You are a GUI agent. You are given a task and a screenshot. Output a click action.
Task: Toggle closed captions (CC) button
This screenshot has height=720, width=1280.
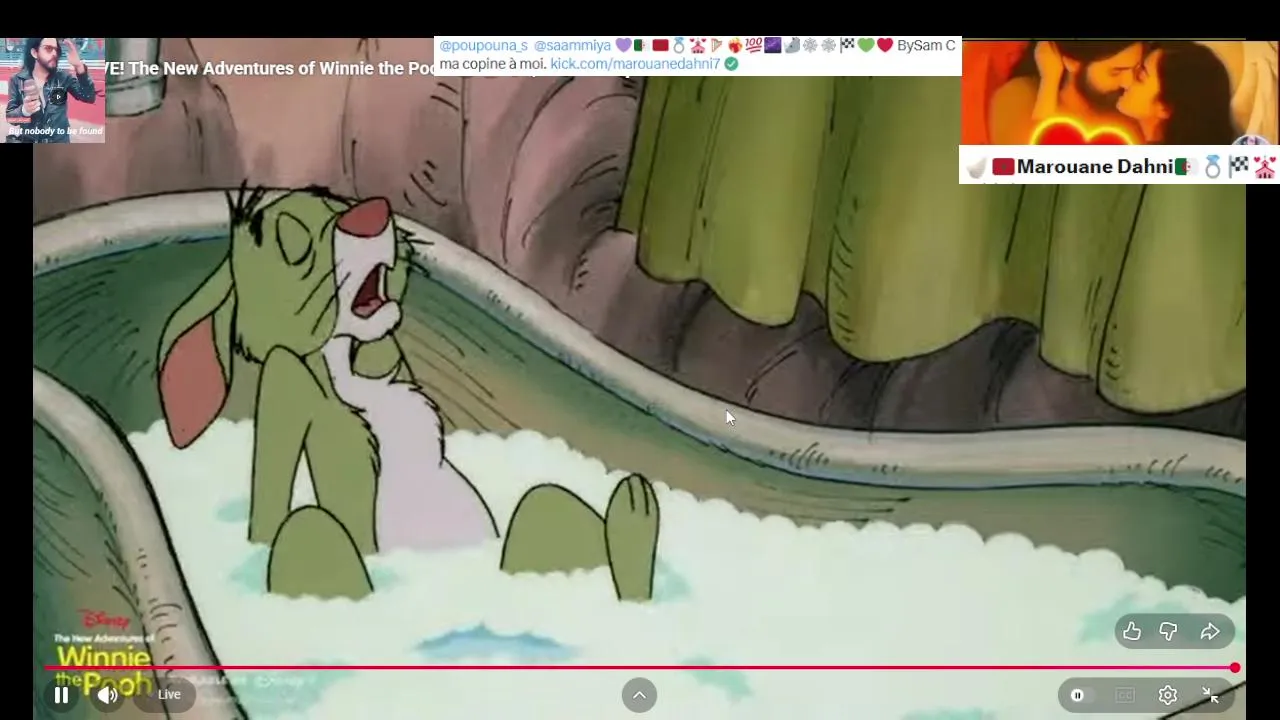click(1124, 695)
